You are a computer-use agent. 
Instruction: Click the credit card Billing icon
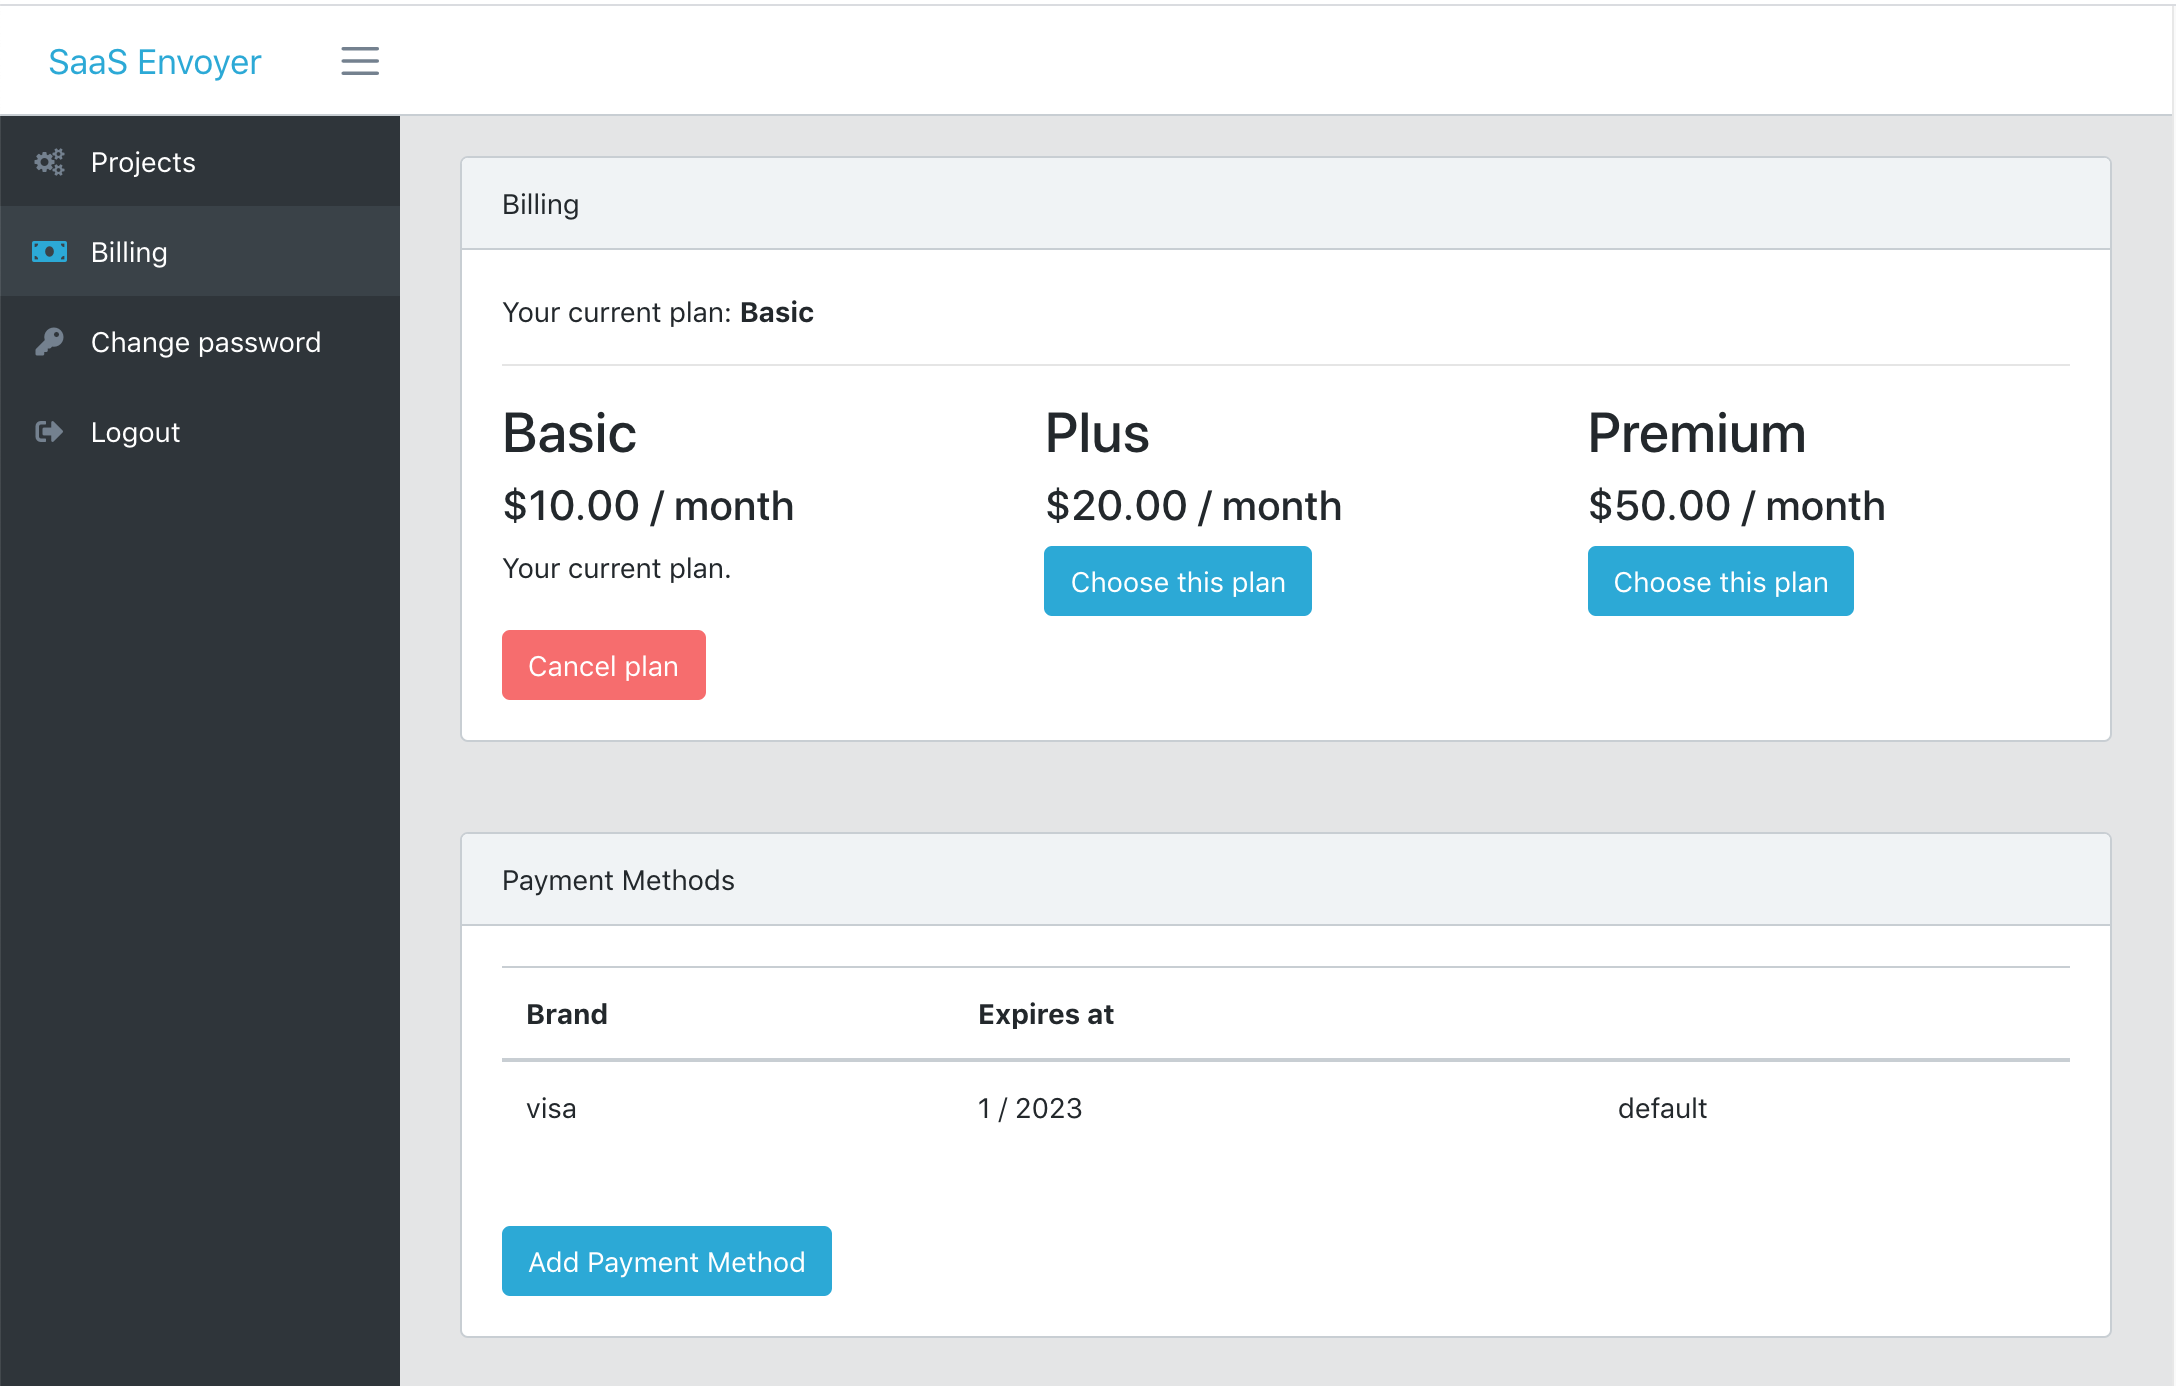coord(48,251)
